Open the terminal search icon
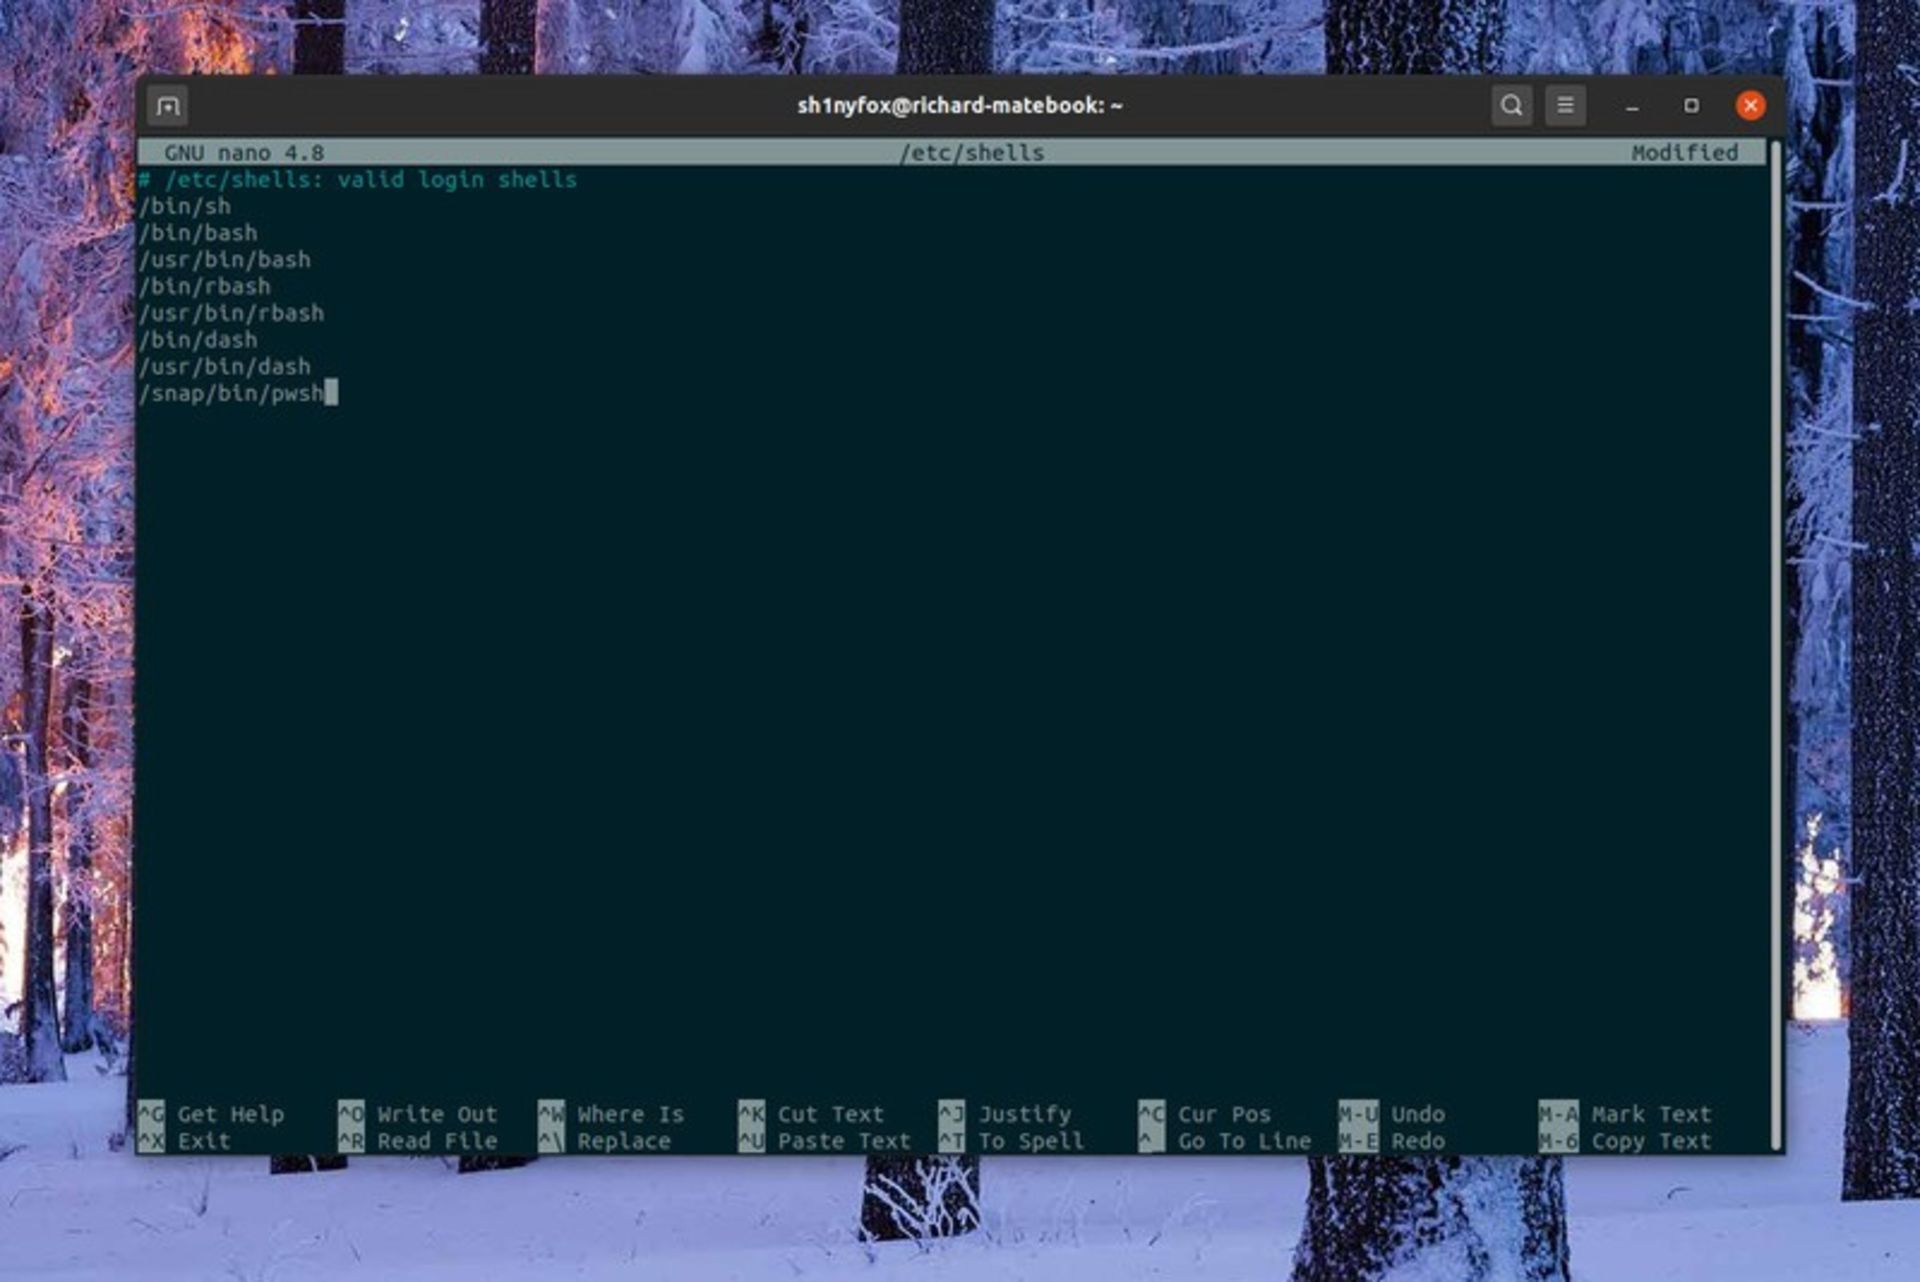 [x=1512, y=104]
